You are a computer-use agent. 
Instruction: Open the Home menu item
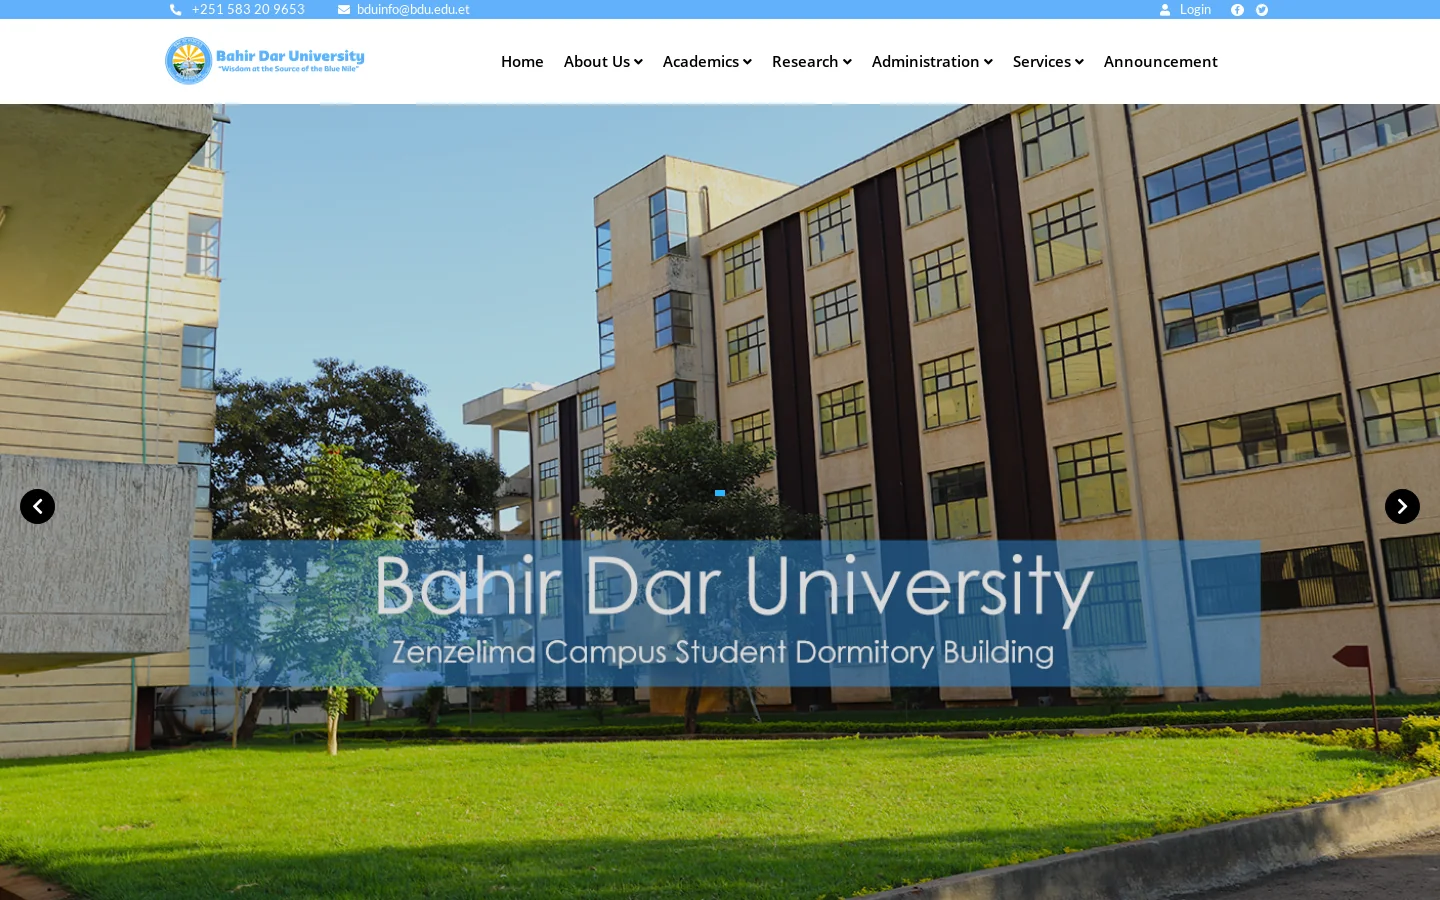point(522,62)
